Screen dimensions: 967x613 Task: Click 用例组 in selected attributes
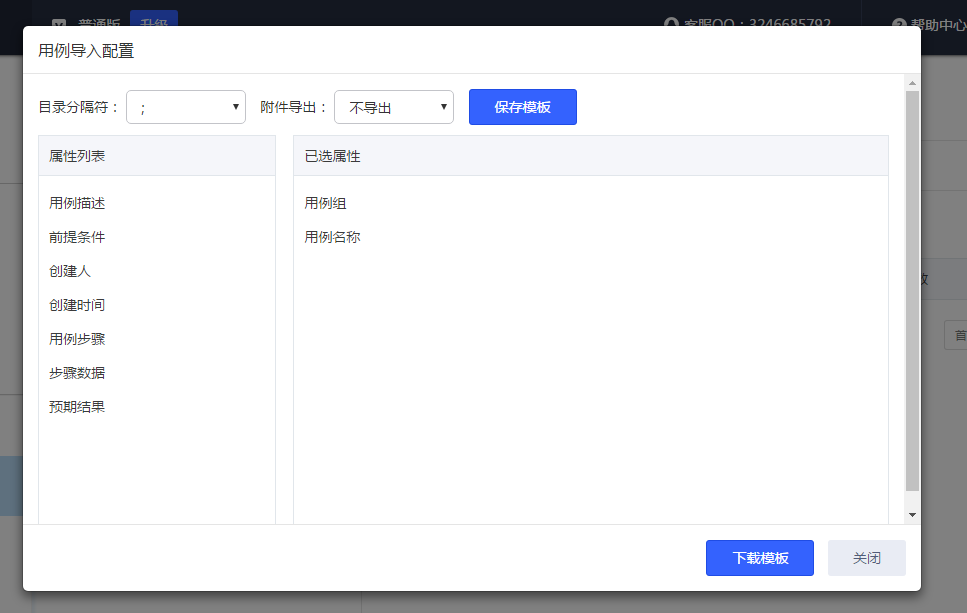click(x=325, y=203)
